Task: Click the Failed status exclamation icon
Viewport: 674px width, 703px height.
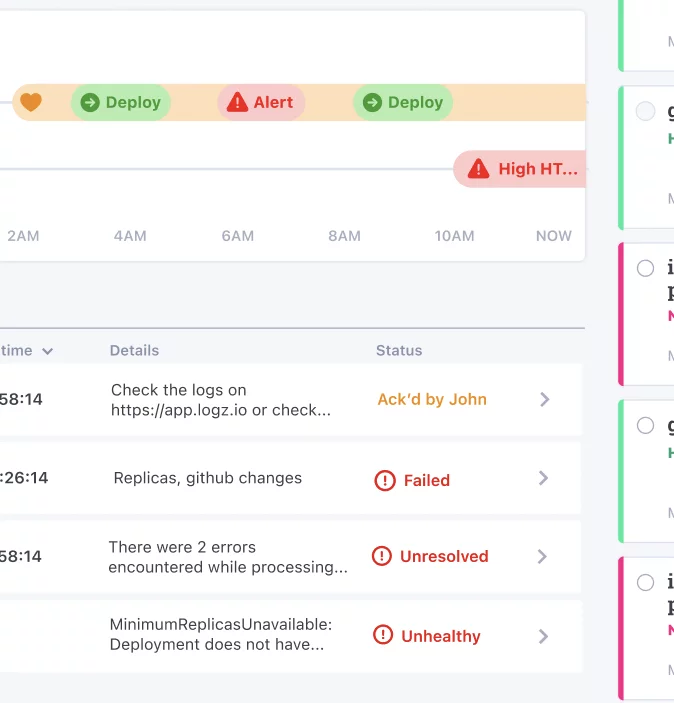Action: (385, 481)
